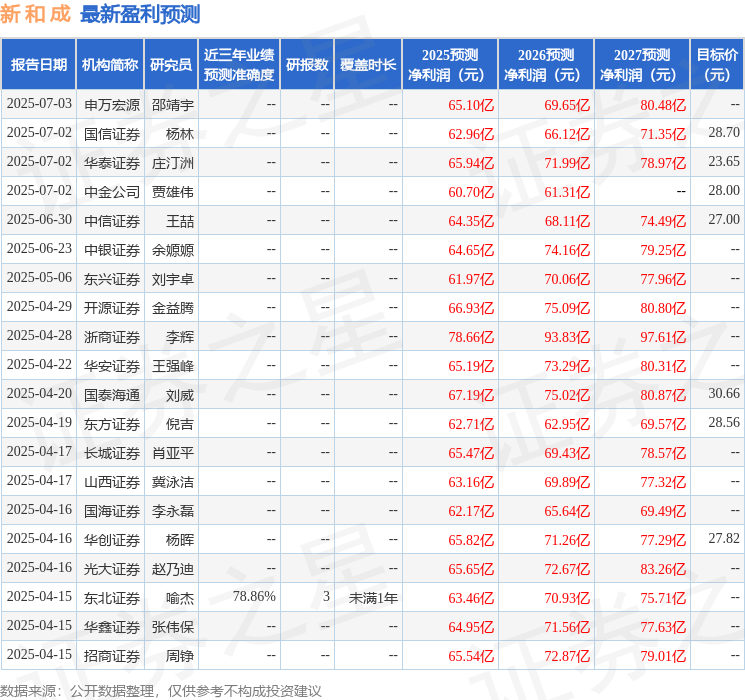Click the 数据来源 disclaimer footer text
The height and width of the screenshot is (700, 745).
pos(161,691)
